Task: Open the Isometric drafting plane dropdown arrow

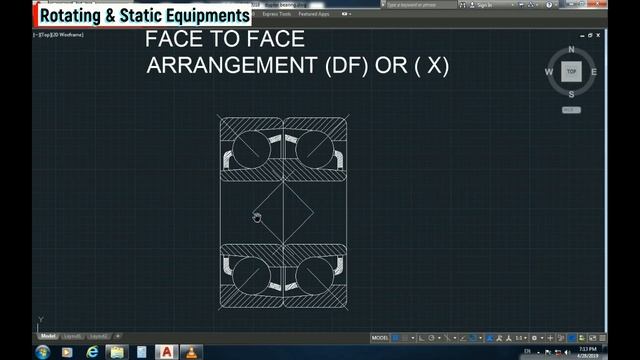Action: 455,338
